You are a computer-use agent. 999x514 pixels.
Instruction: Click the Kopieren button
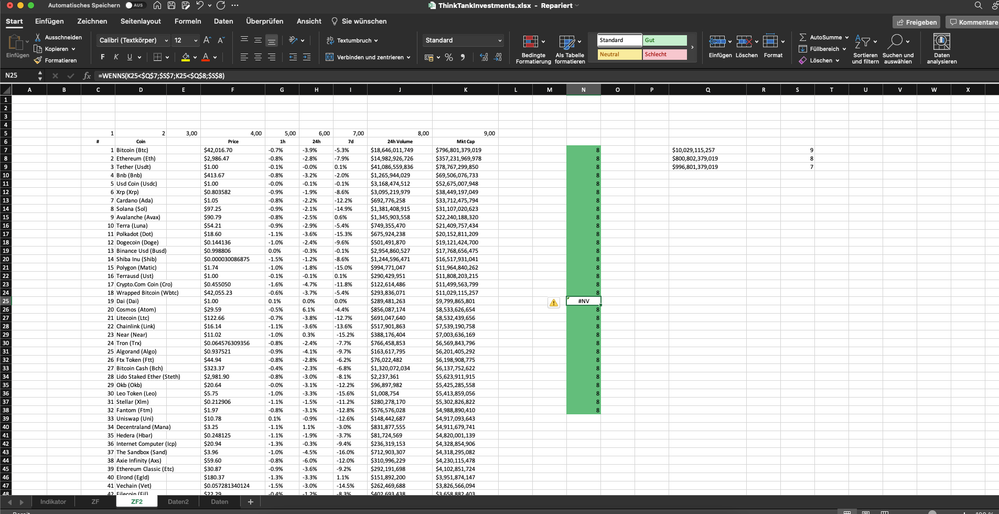click(x=55, y=48)
